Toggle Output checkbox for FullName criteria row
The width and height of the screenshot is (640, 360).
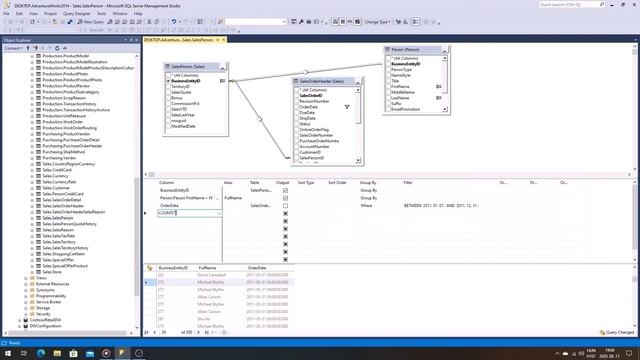click(x=285, y=198)
